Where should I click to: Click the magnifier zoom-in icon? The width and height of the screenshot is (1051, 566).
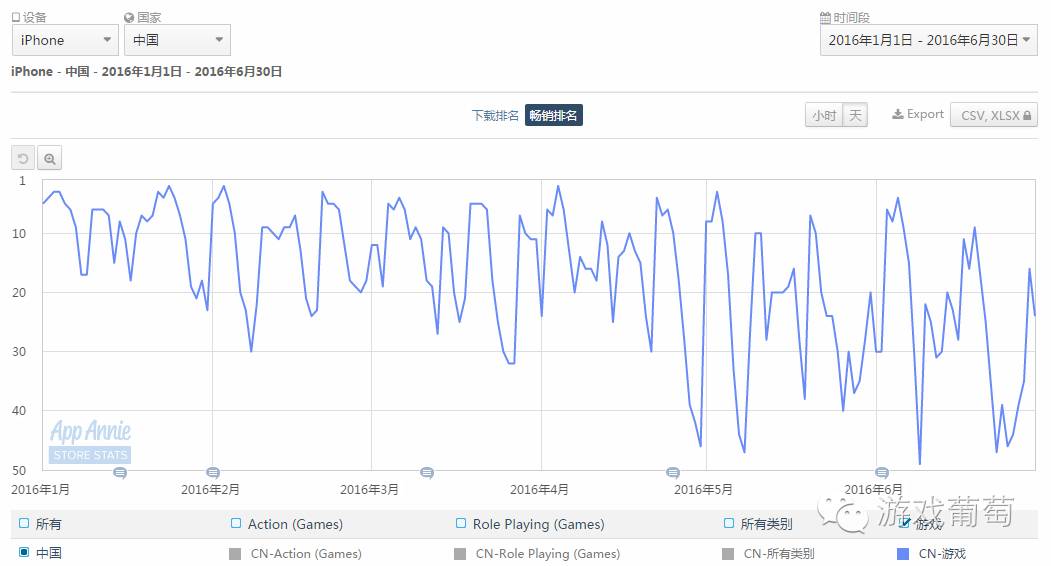coord(49,158)
